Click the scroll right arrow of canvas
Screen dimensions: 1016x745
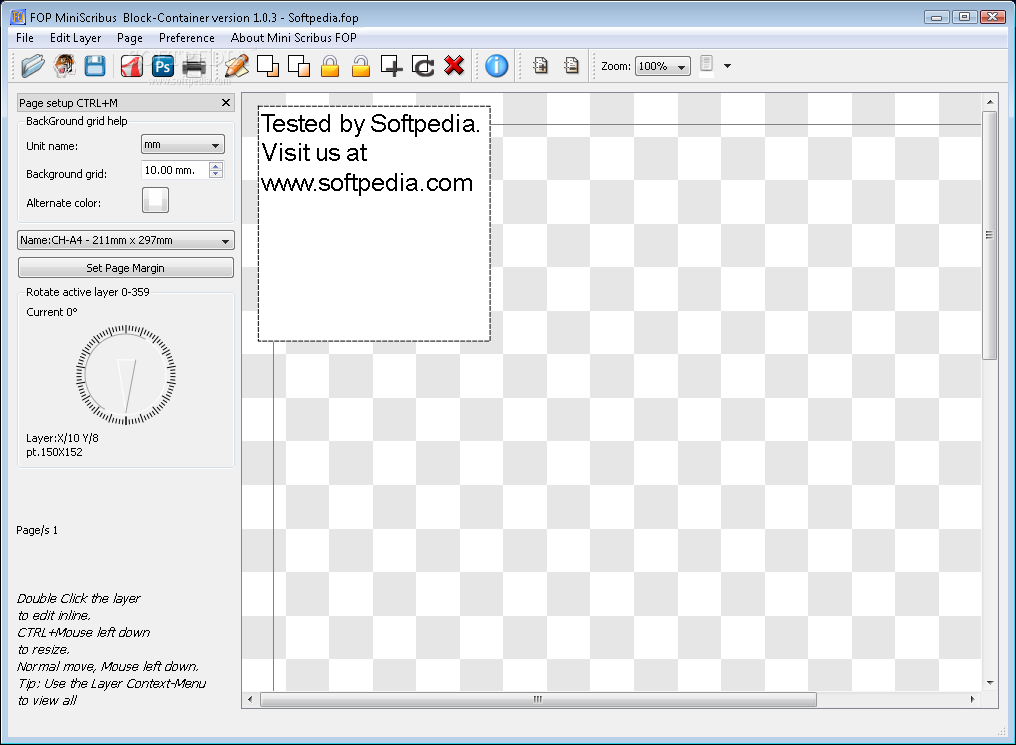[972, 700]
